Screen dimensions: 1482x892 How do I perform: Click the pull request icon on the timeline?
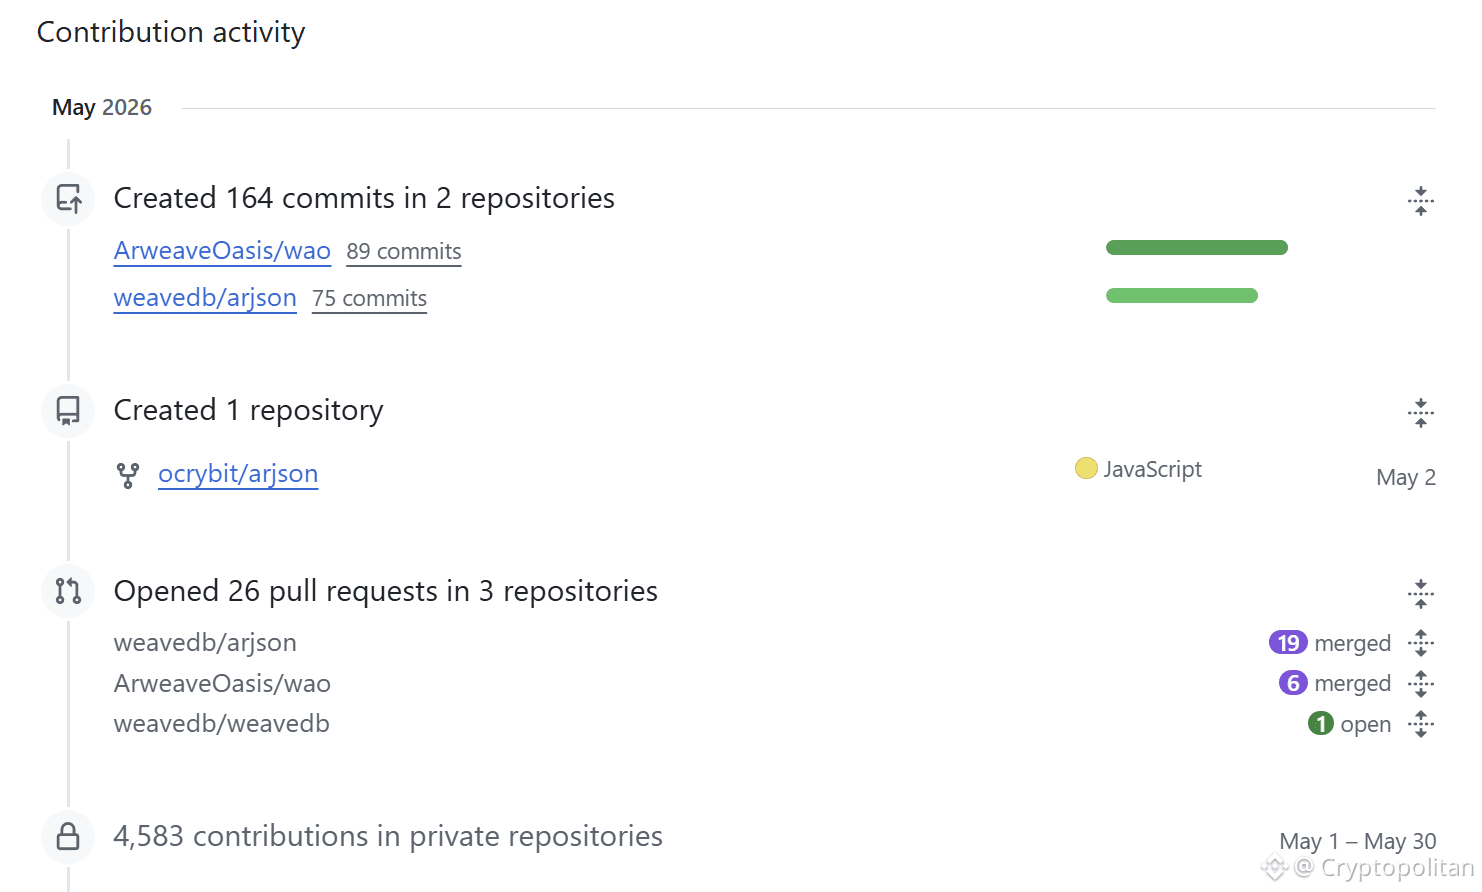coord(68,591)
